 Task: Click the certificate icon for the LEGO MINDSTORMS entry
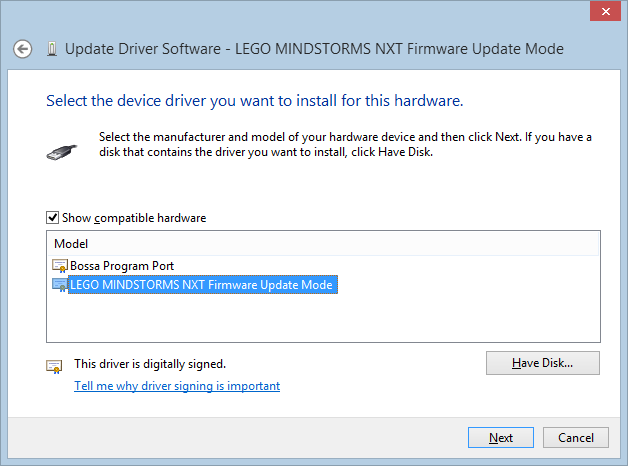click(60, 285)
